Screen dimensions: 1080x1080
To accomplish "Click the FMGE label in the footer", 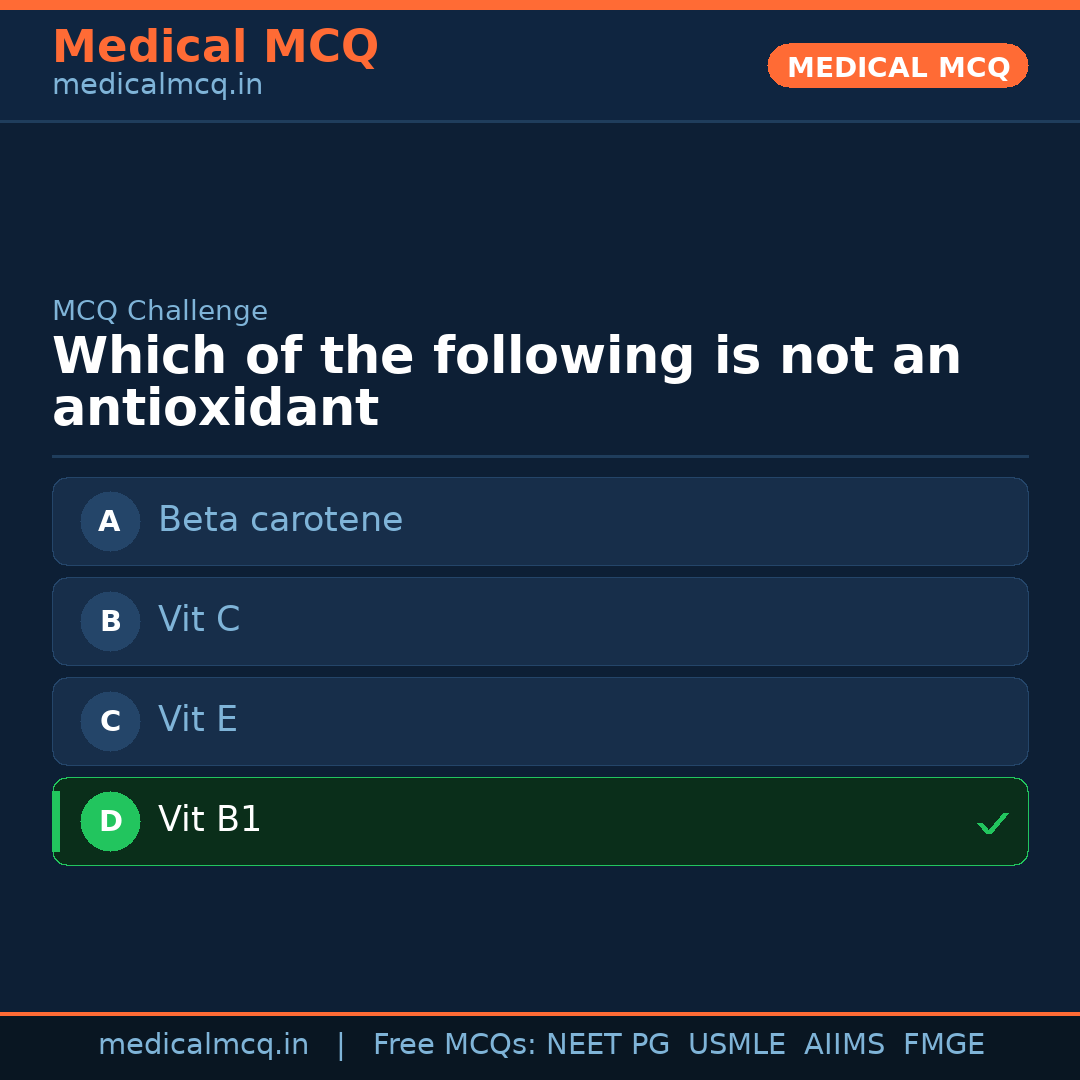I will tap(943, 1044).
